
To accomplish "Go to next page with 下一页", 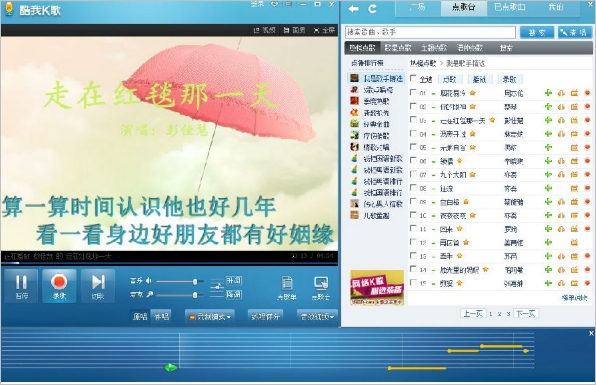I will coord(526,314).
